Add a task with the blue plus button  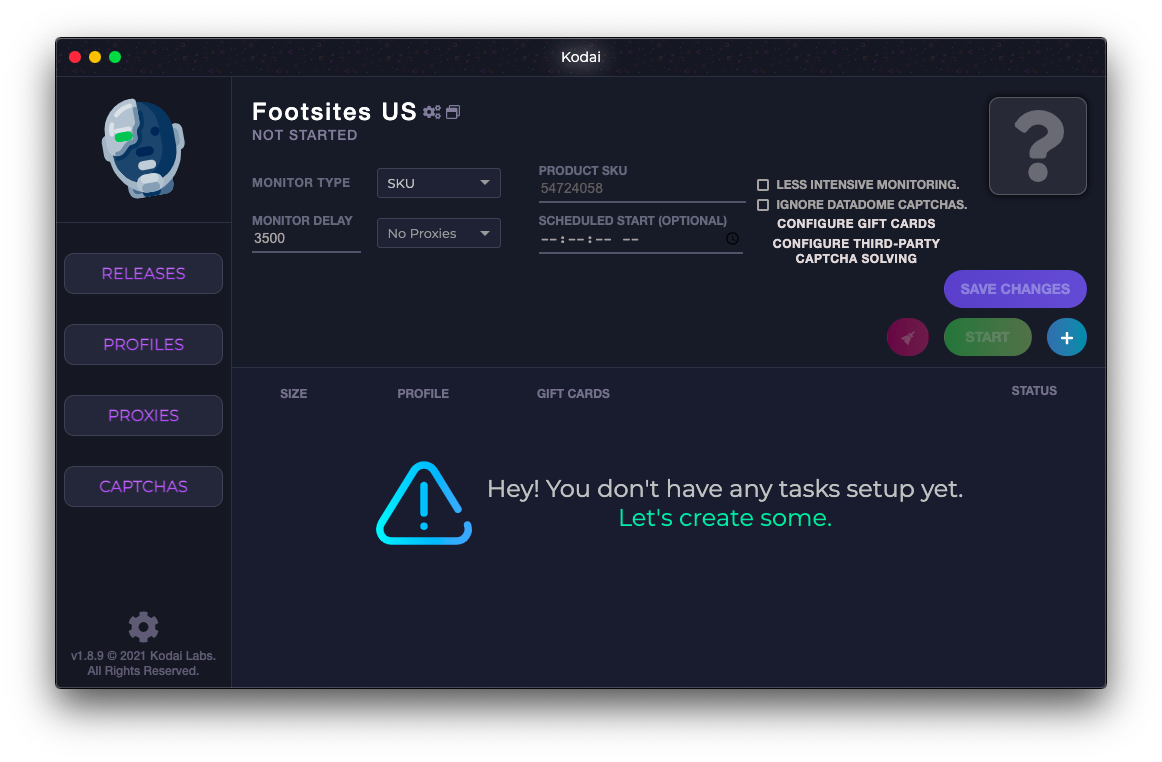click(1066, 337)
